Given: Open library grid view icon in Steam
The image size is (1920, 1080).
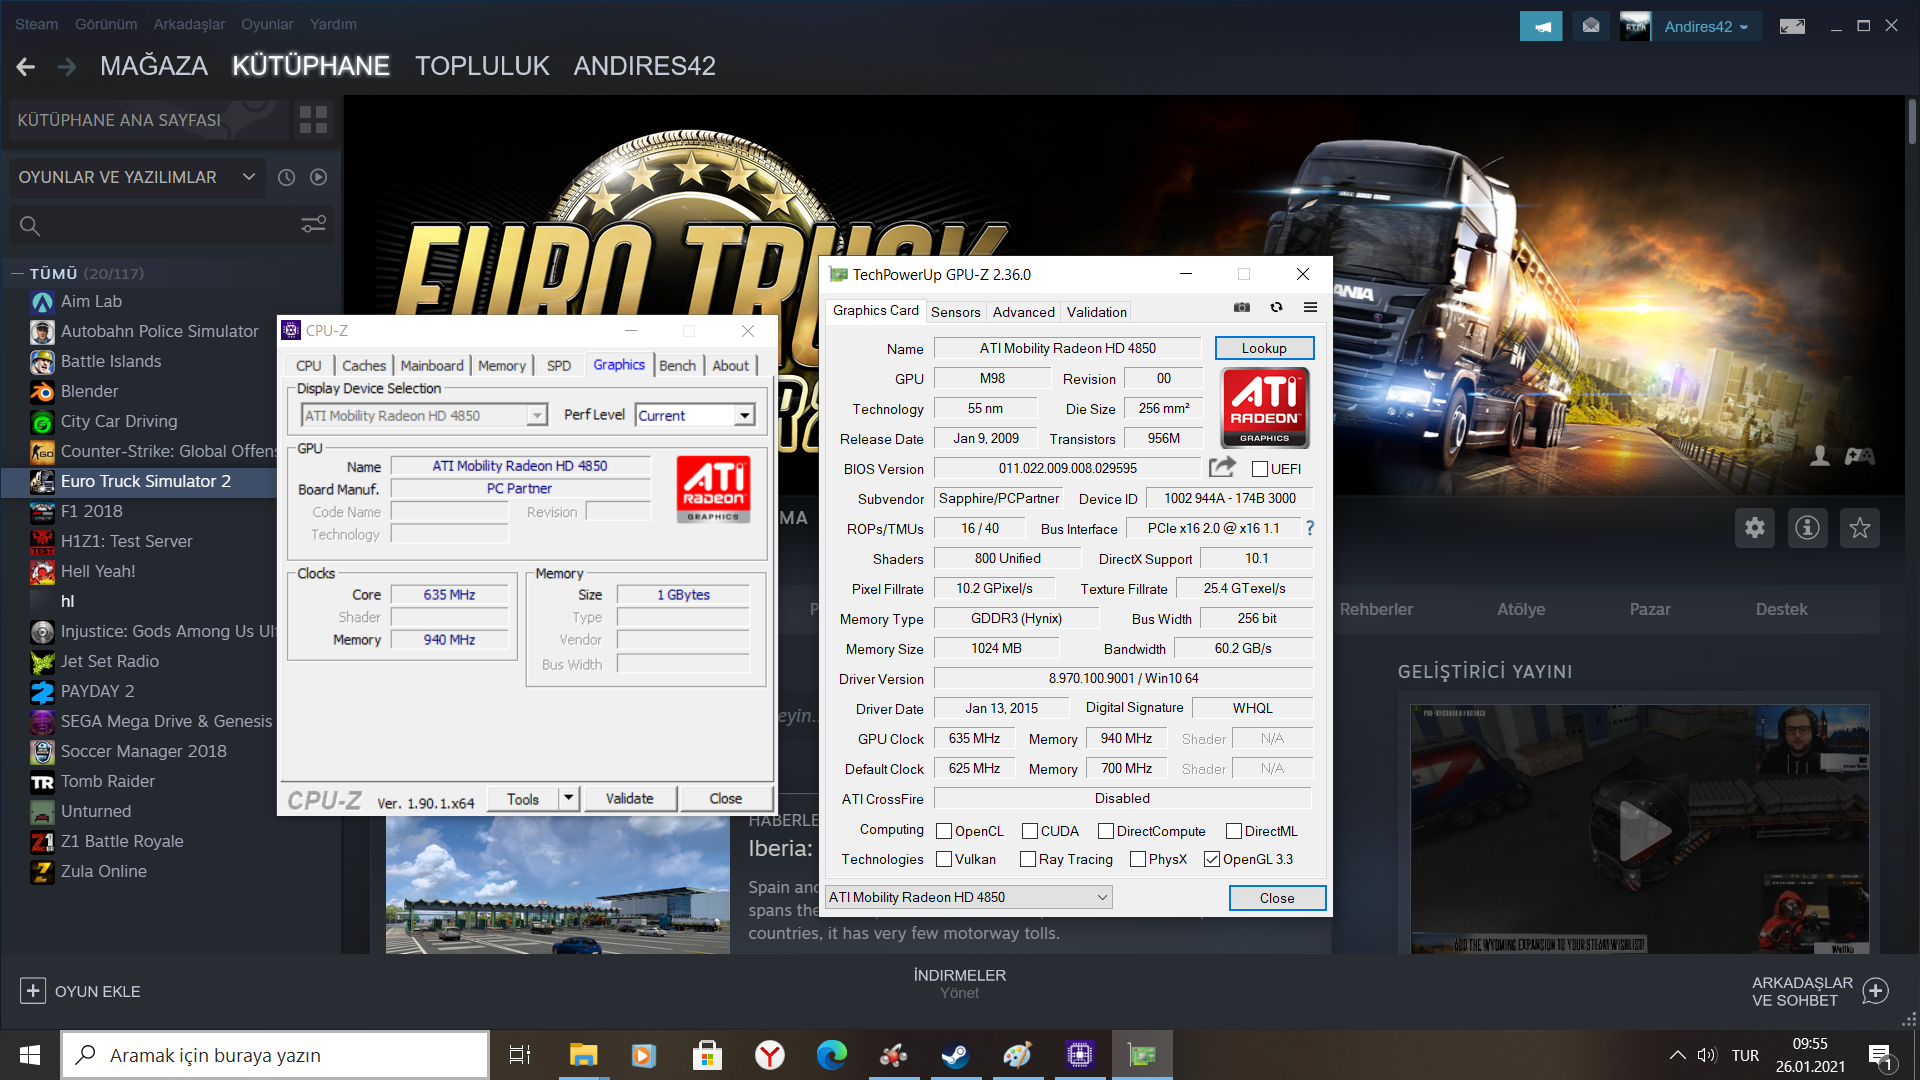Looking at the screenshot, I should [x=312, y=119].
